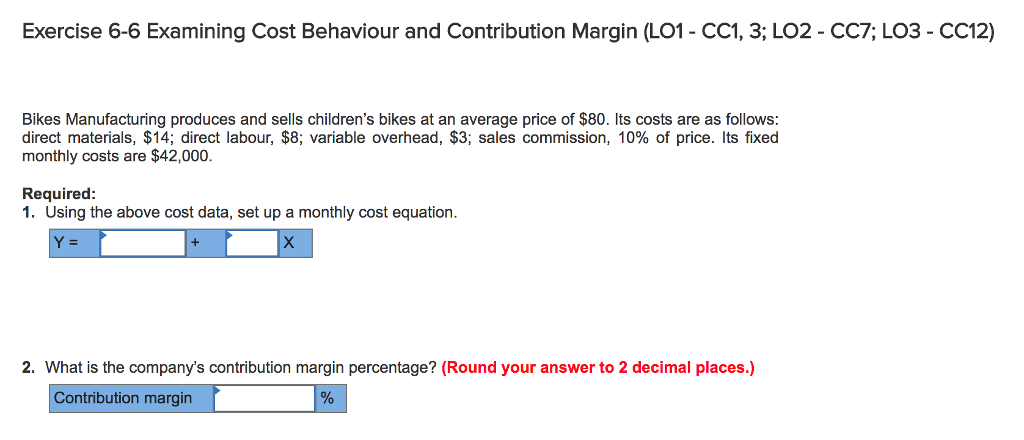This screenshot has height=440, width=1024.
Task: Select the 'Contribution margin' label cell
Action: [131, 398]
